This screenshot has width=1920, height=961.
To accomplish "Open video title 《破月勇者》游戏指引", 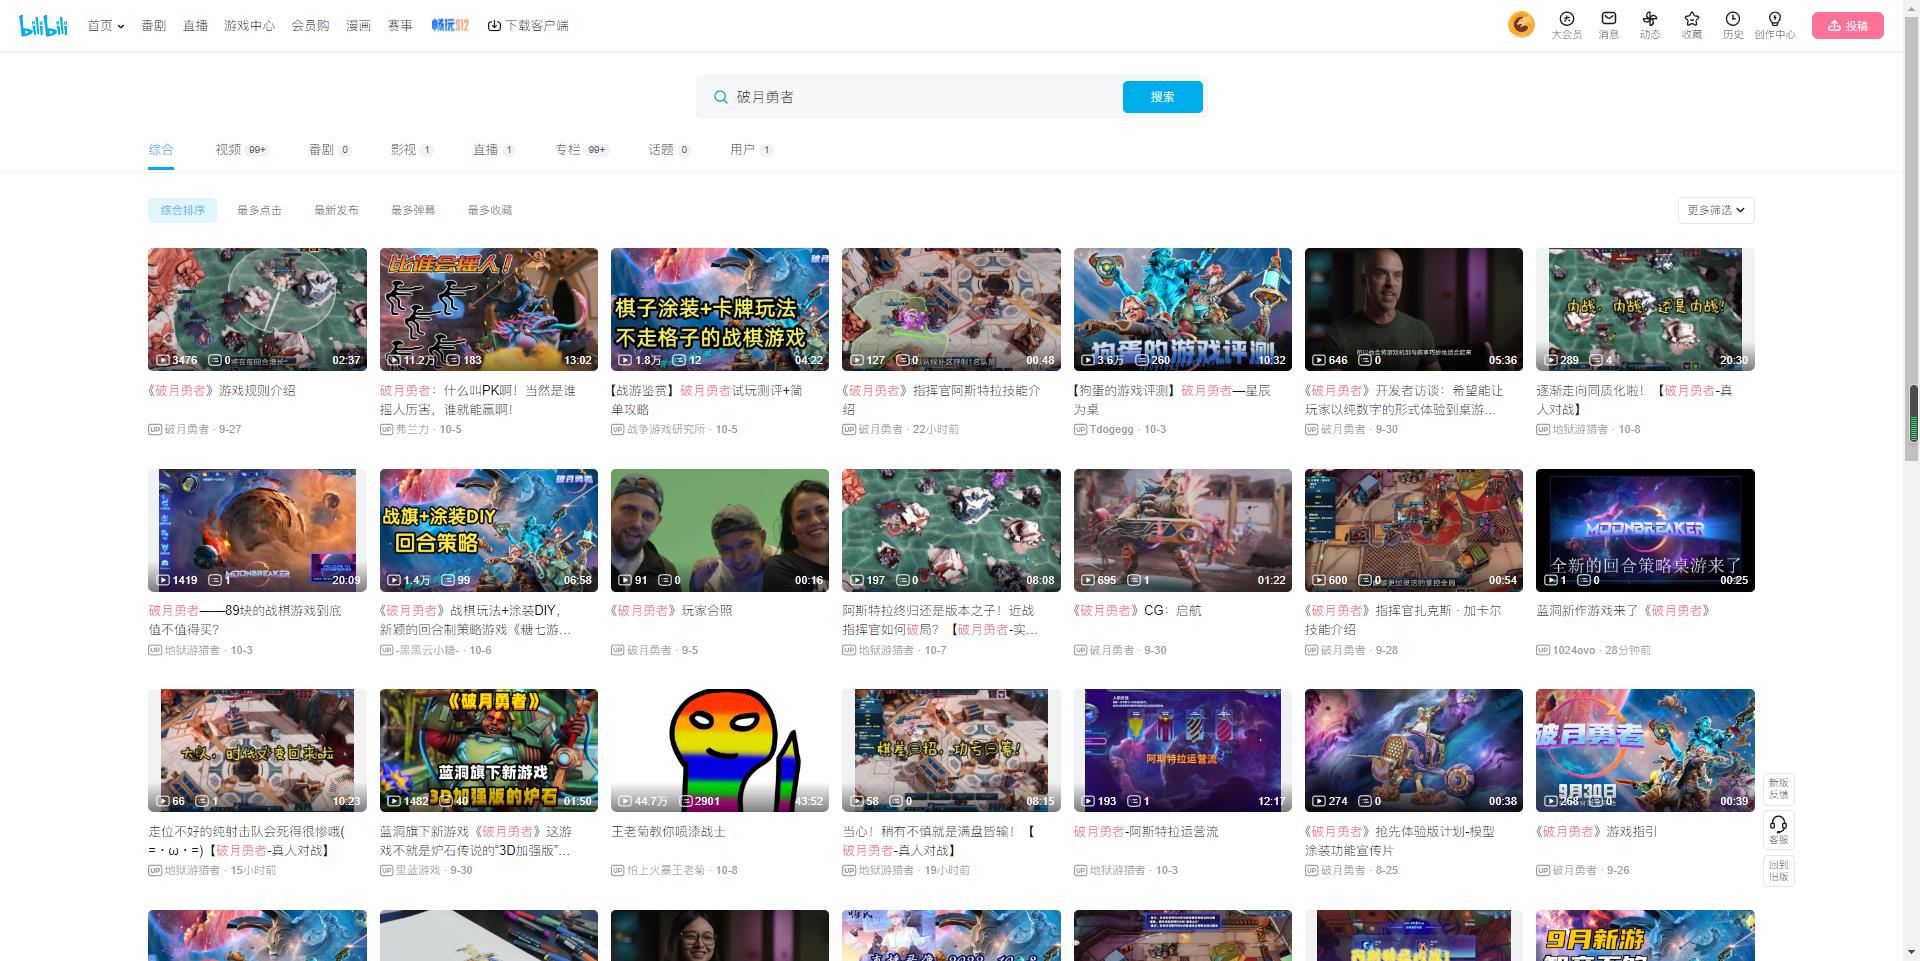I will click(x=1596, y=831).
